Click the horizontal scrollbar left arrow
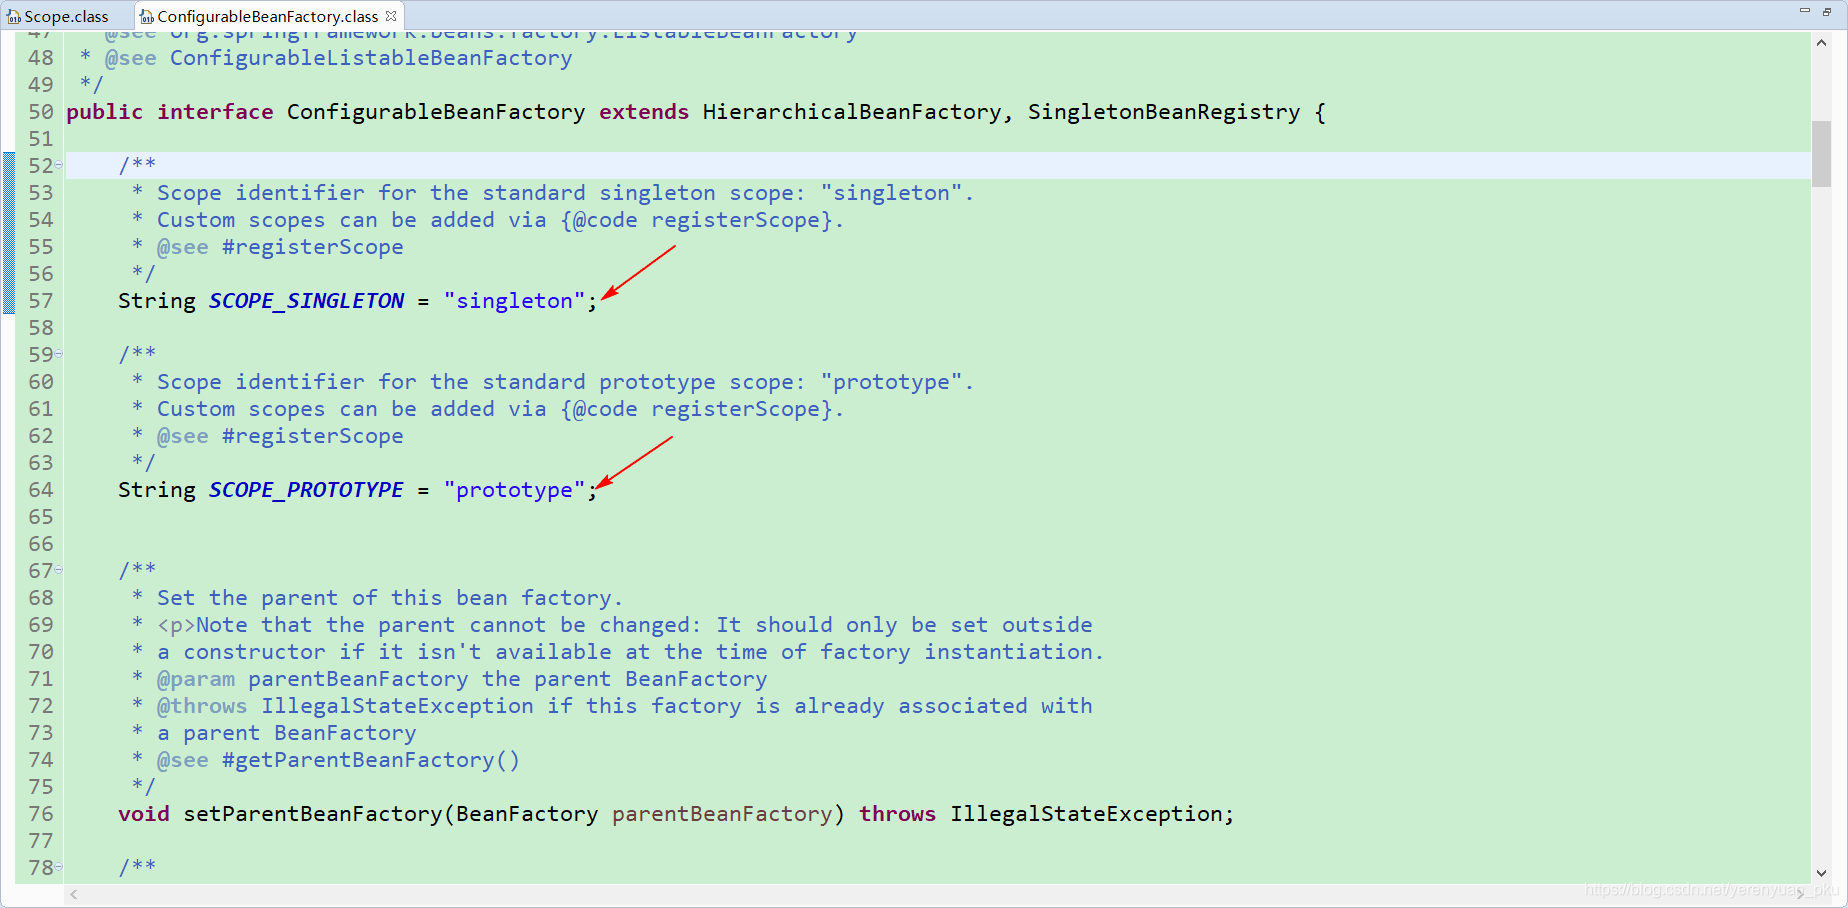This screenshot has height=908, width=1848. (x=74, y=894)
